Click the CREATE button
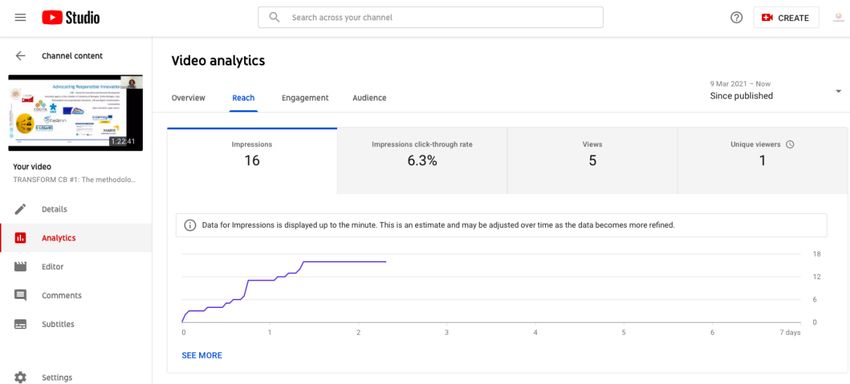 click(786, 18)
